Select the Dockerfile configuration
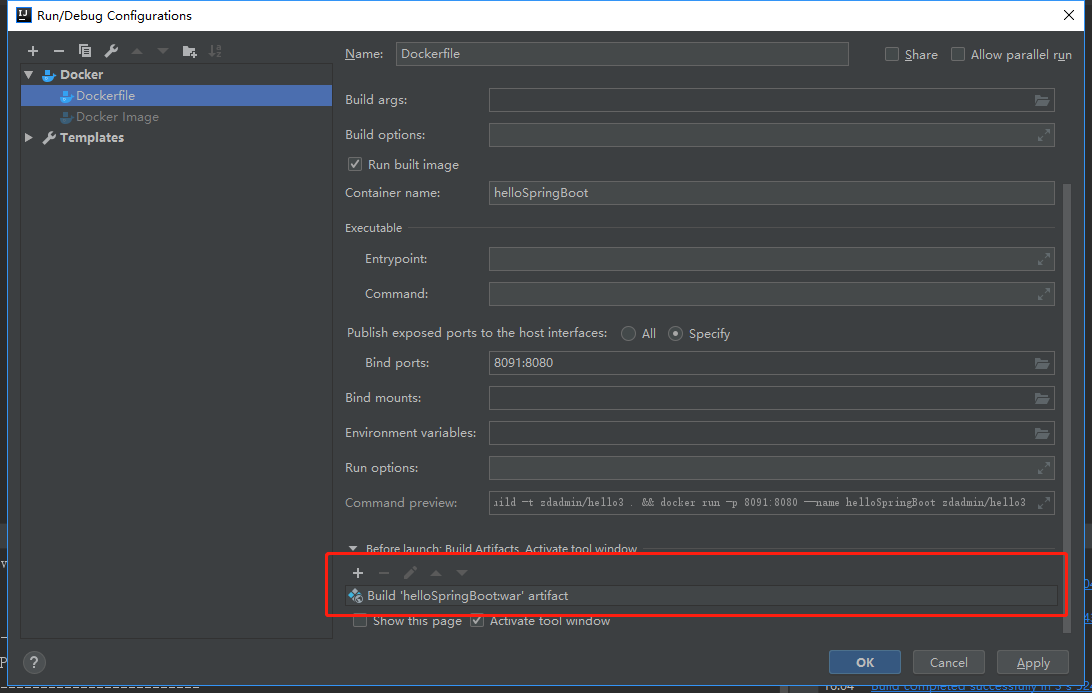Image resolution: width=1092 pixels, height=693 pixels. pyautogui.click(x=176, y=95)
